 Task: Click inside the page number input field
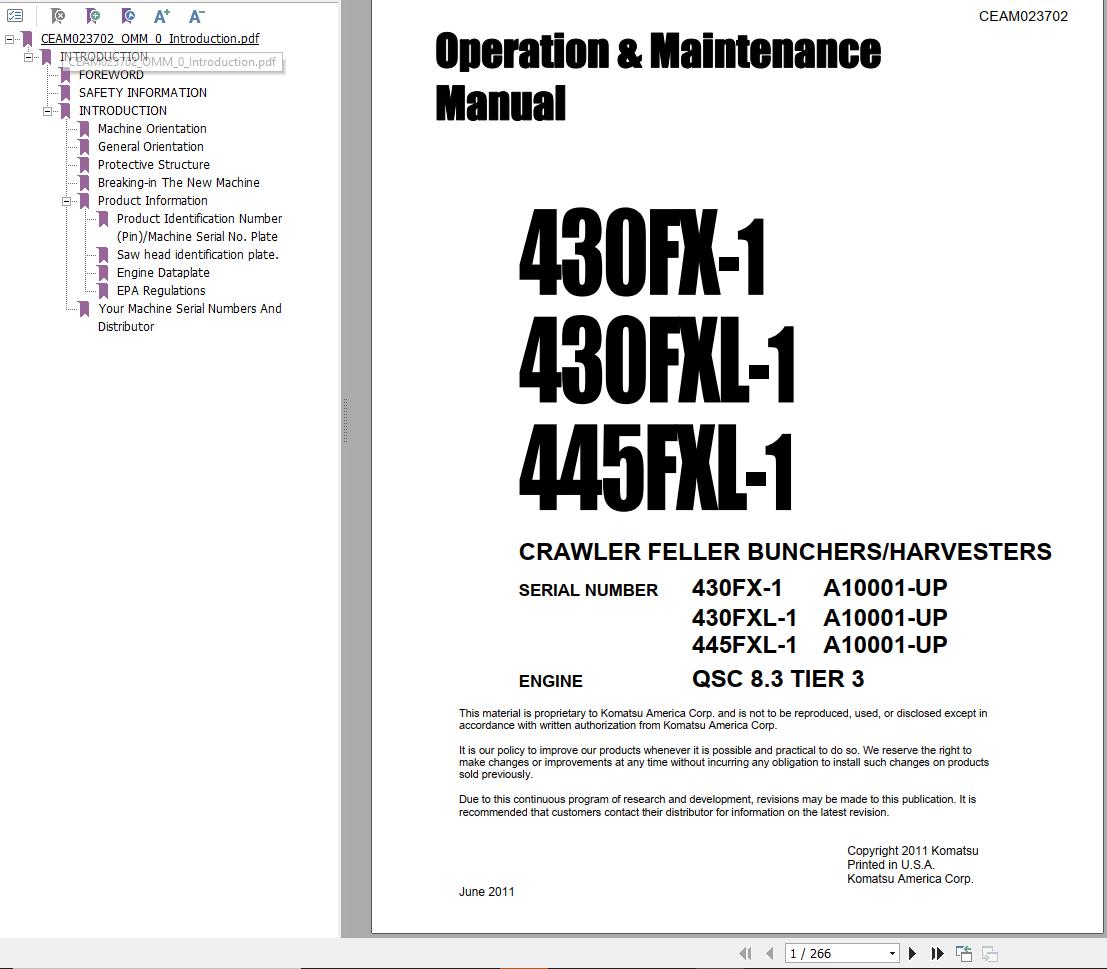pos(820,953)
